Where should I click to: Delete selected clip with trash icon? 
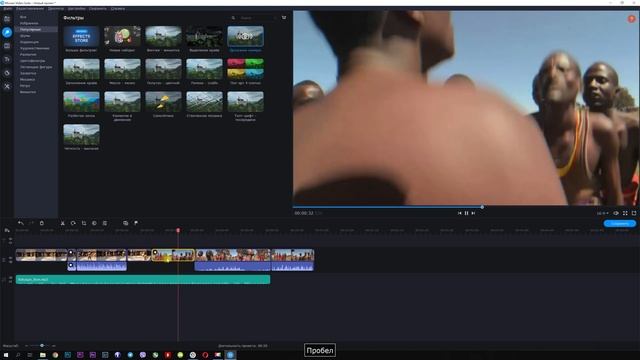point(42,223)
